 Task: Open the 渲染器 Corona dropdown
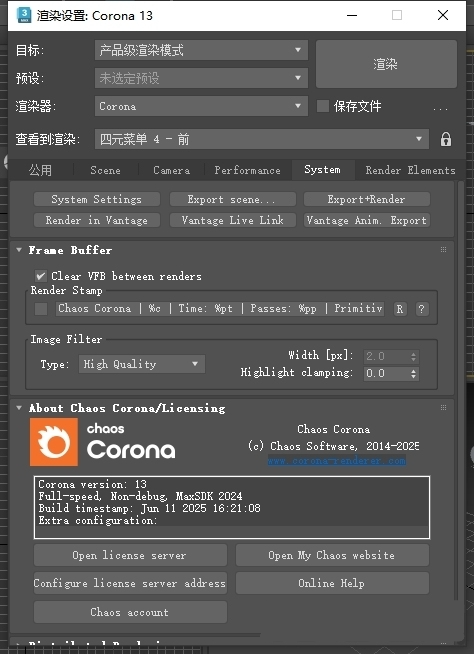(x=202, y=106)
